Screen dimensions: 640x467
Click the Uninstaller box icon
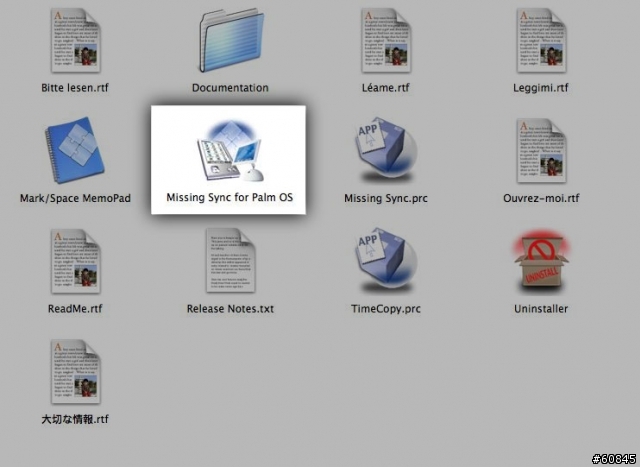click(541, 261)
